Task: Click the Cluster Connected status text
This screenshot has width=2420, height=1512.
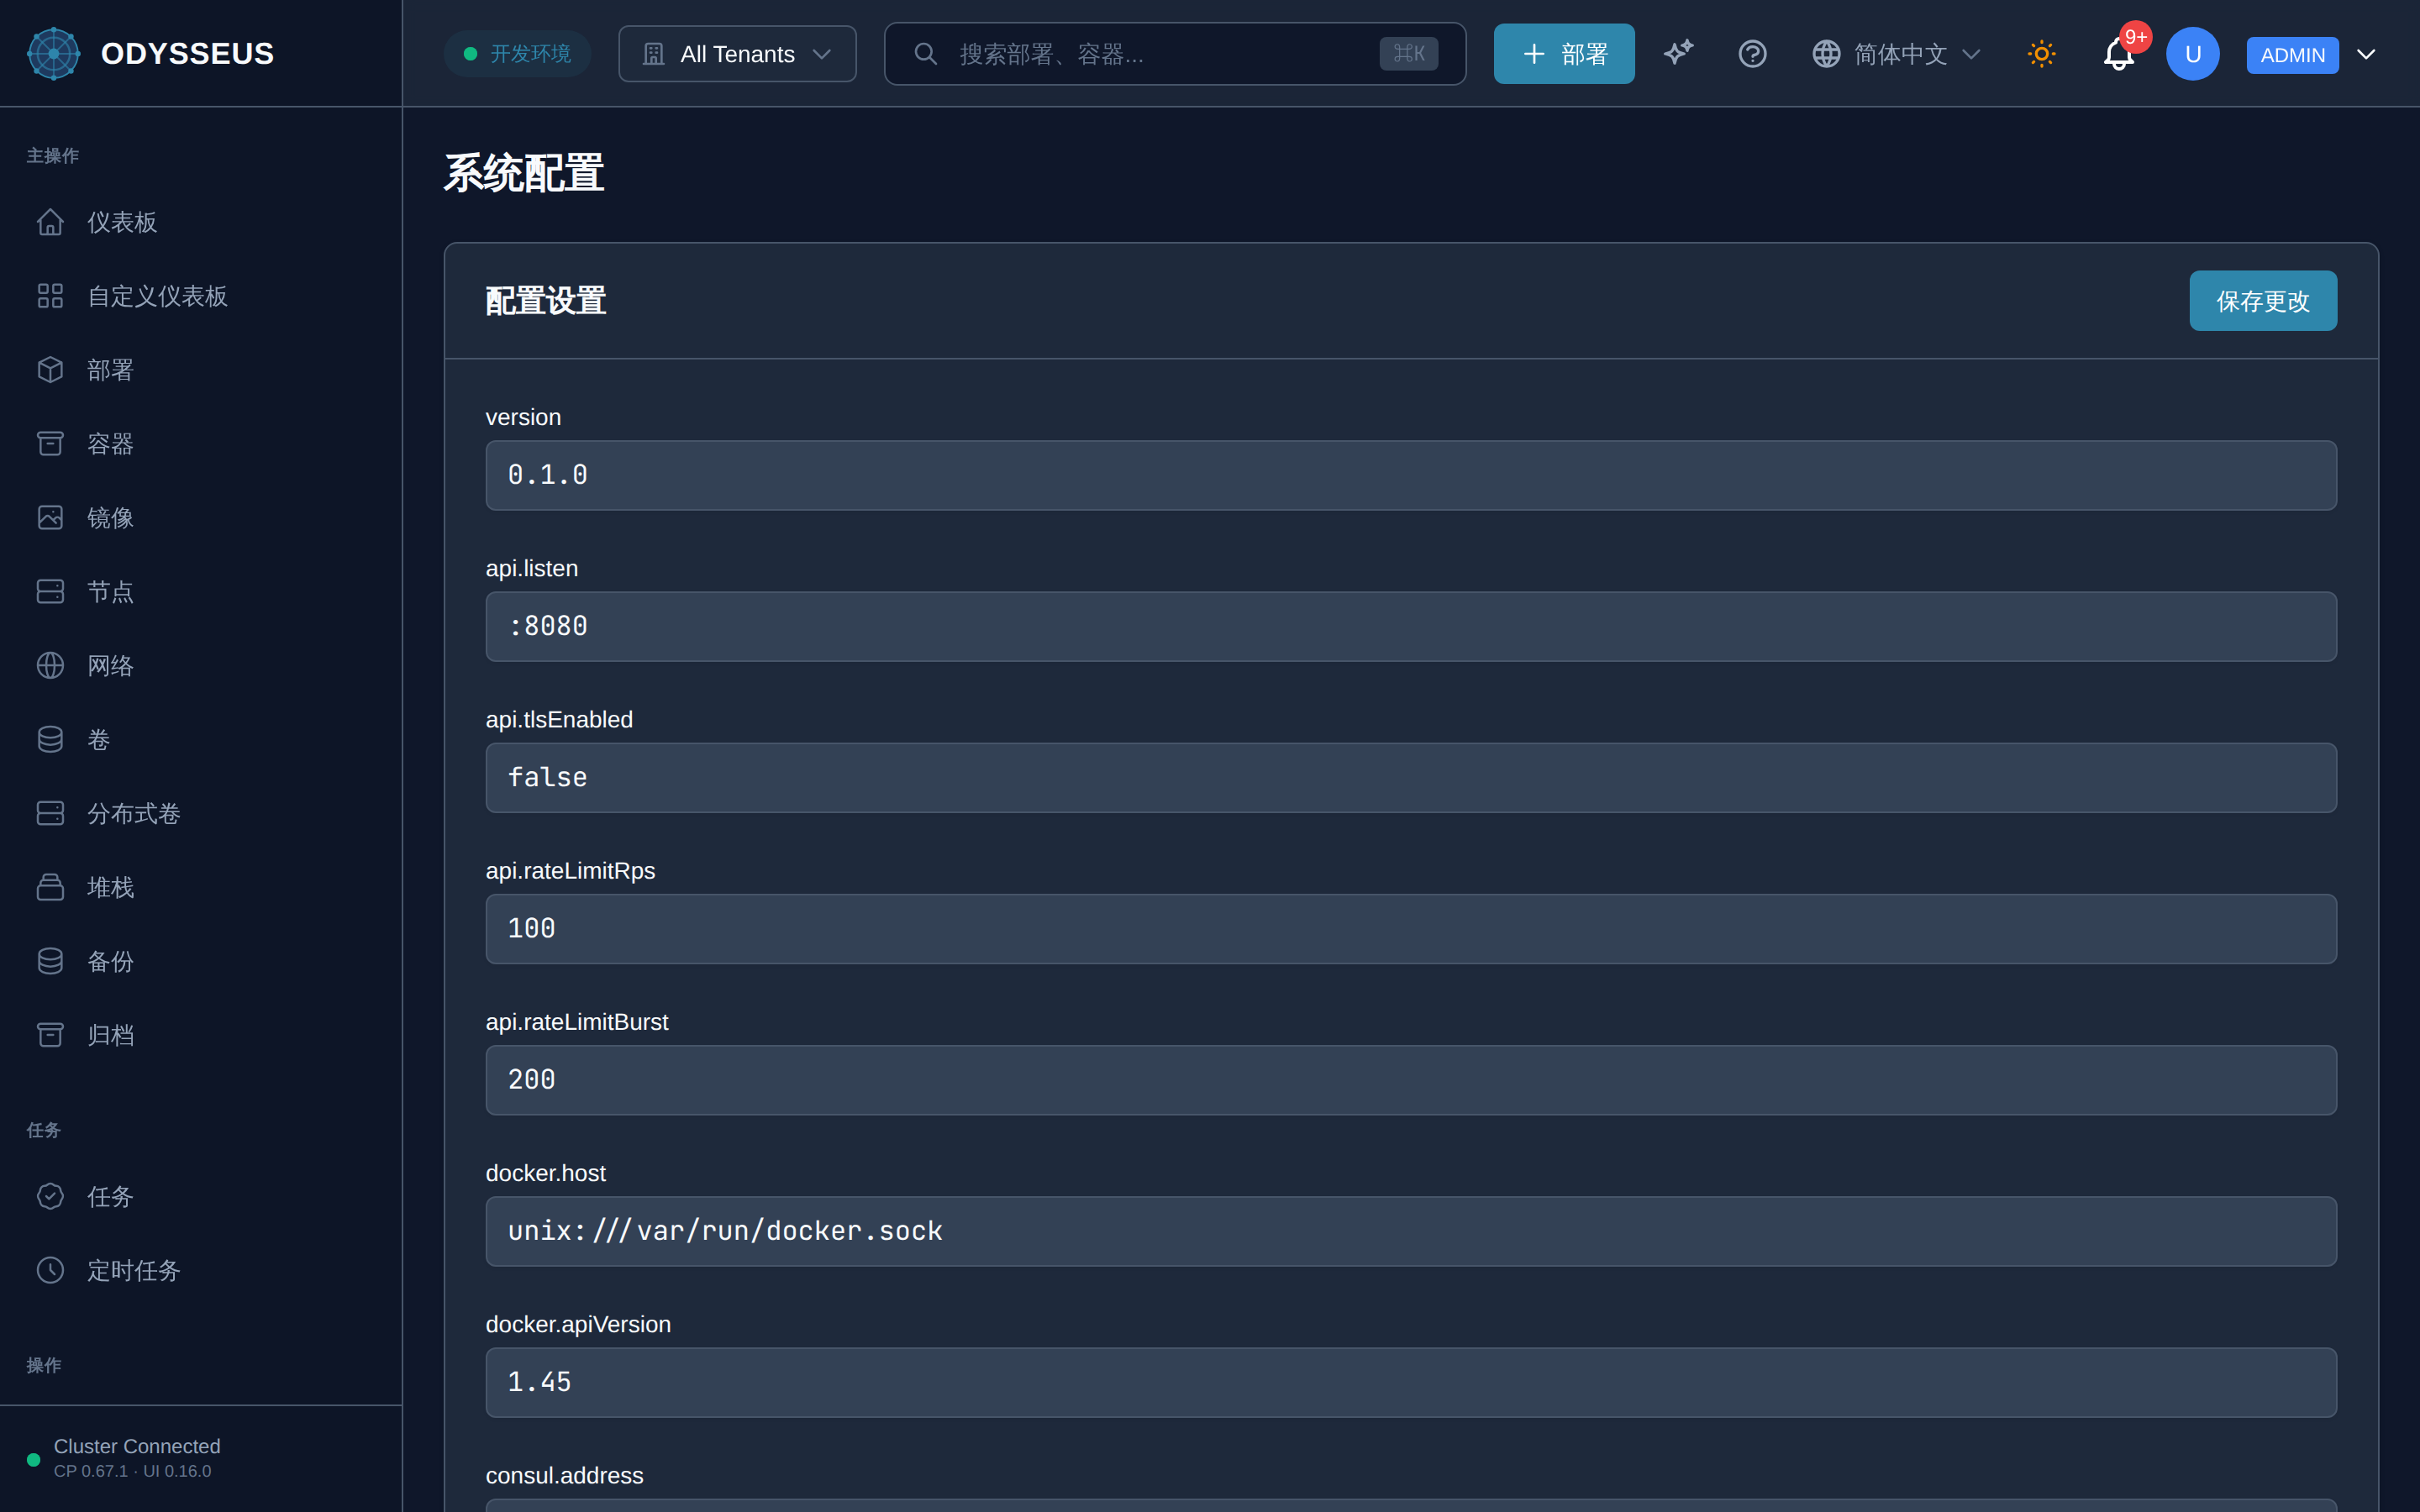Action: [x=137, y=1446]
